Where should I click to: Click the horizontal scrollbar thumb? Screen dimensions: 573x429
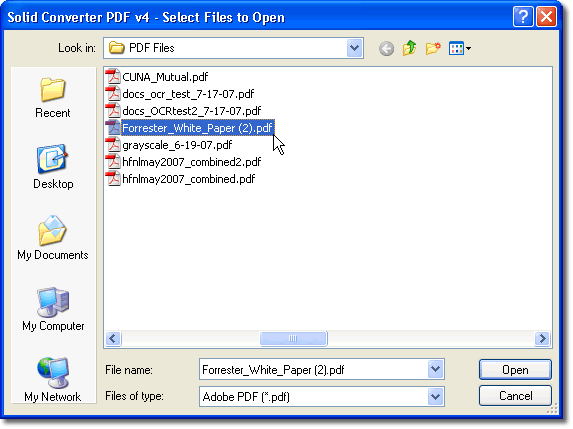point(293,338)
